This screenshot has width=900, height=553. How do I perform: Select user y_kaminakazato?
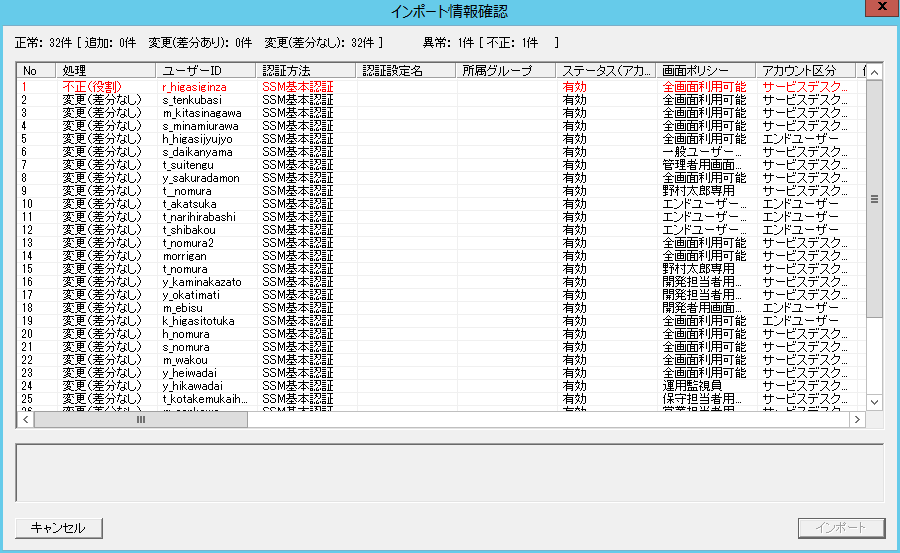202,282
